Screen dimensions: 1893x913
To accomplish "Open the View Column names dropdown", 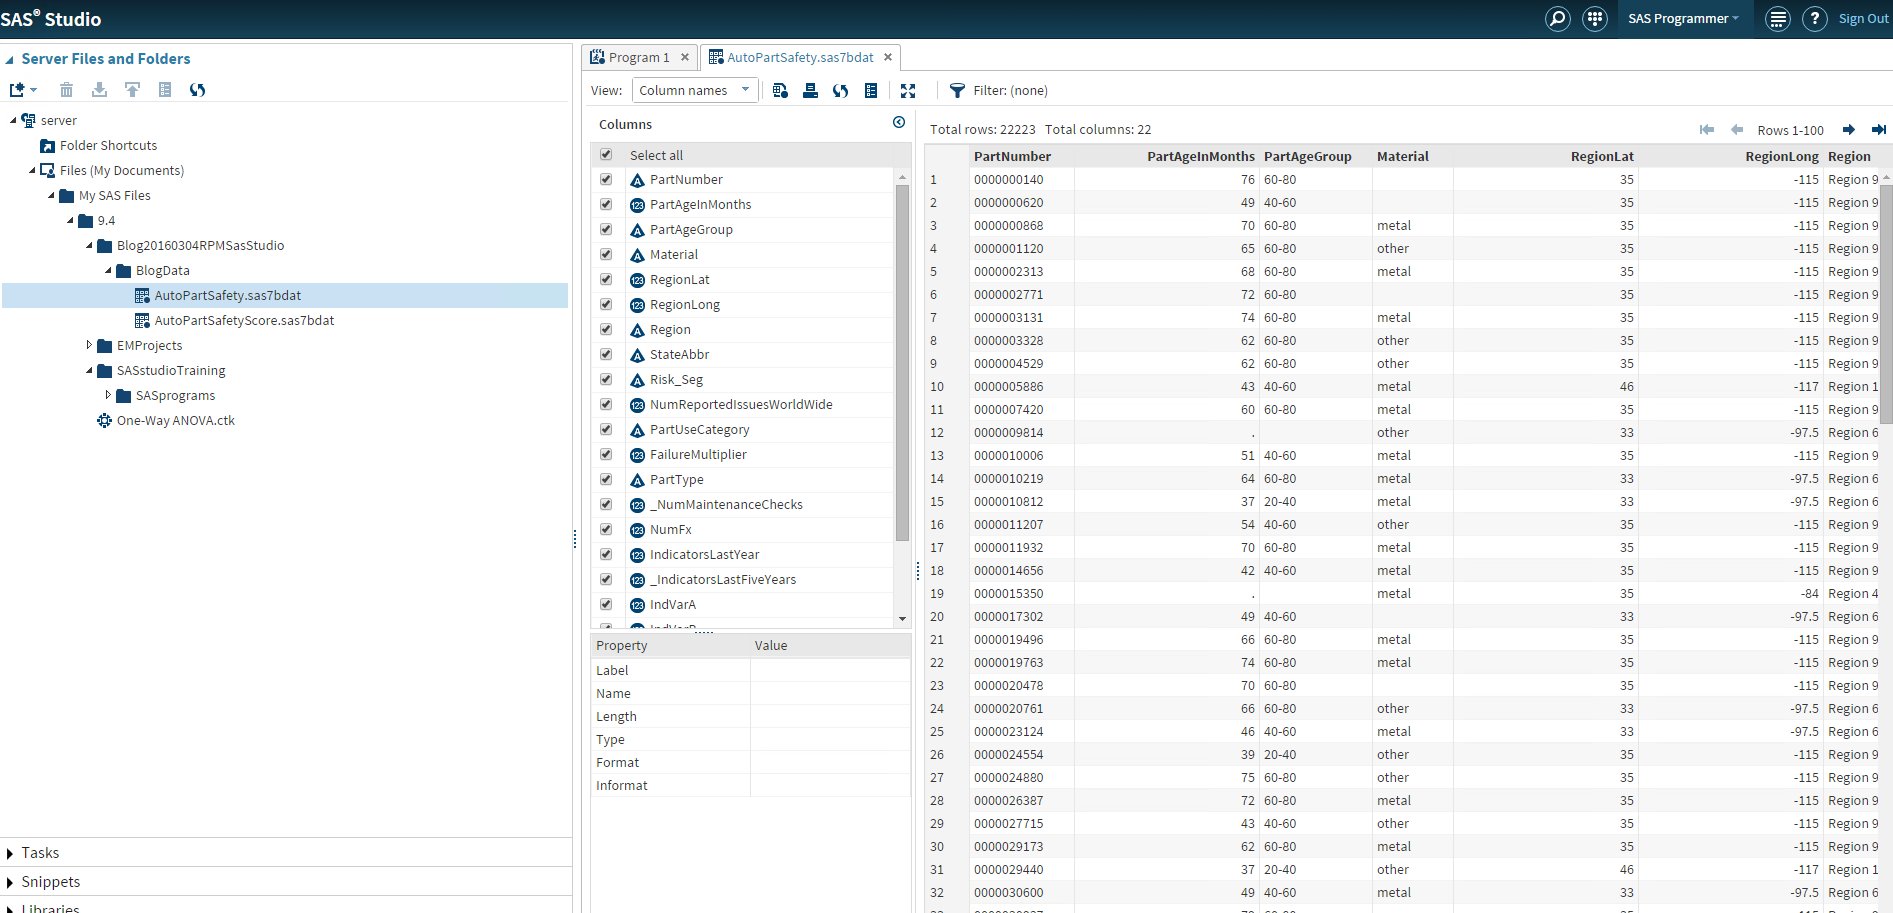I will [694, 89].
